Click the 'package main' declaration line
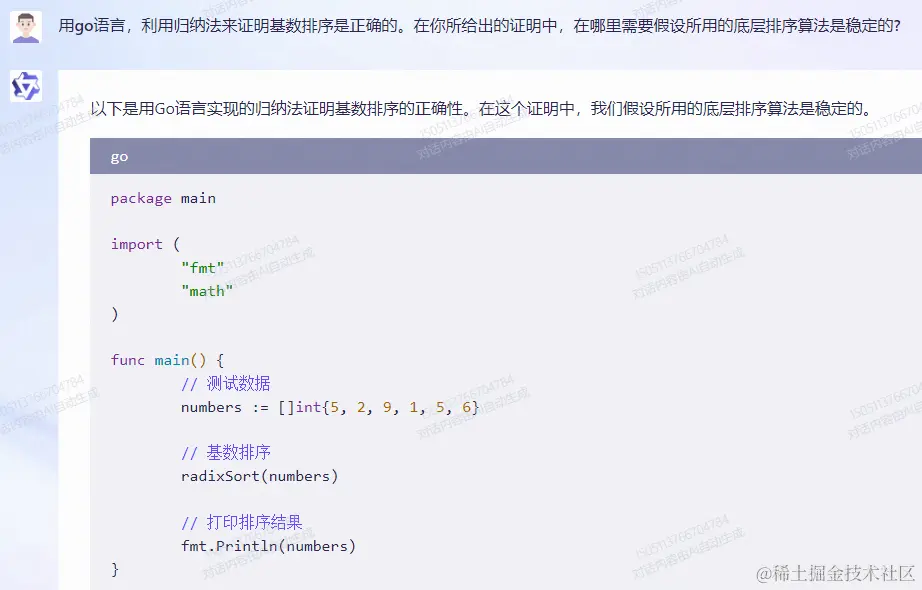The height and width of the screenshot is (590, 922). (163, 197)
